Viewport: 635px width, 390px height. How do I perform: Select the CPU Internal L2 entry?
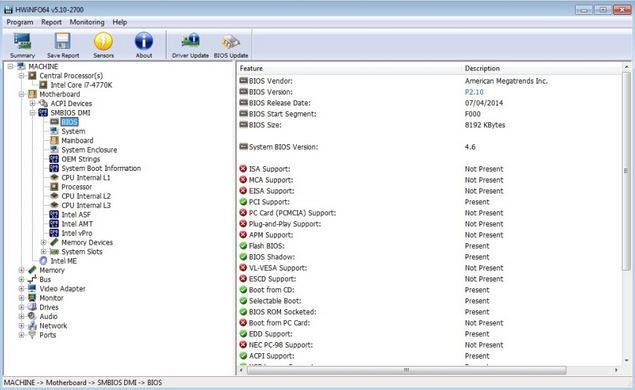[86, 196]
